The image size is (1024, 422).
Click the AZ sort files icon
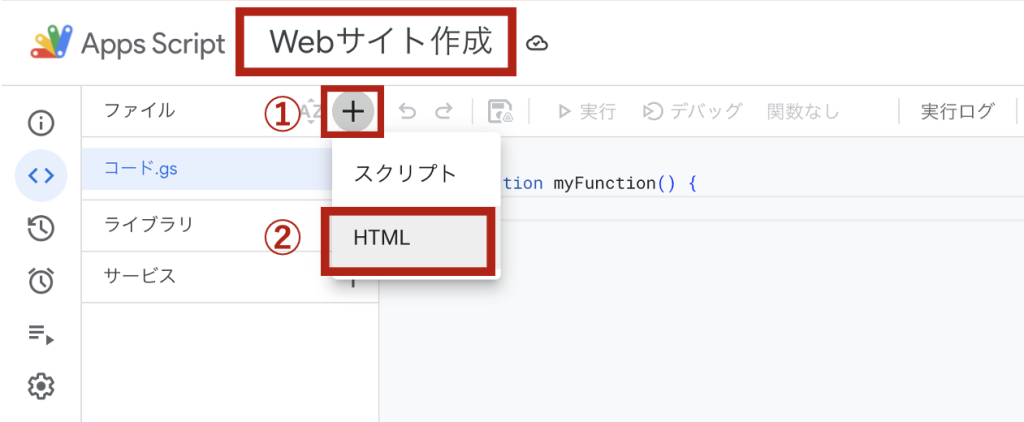(311, 112)
